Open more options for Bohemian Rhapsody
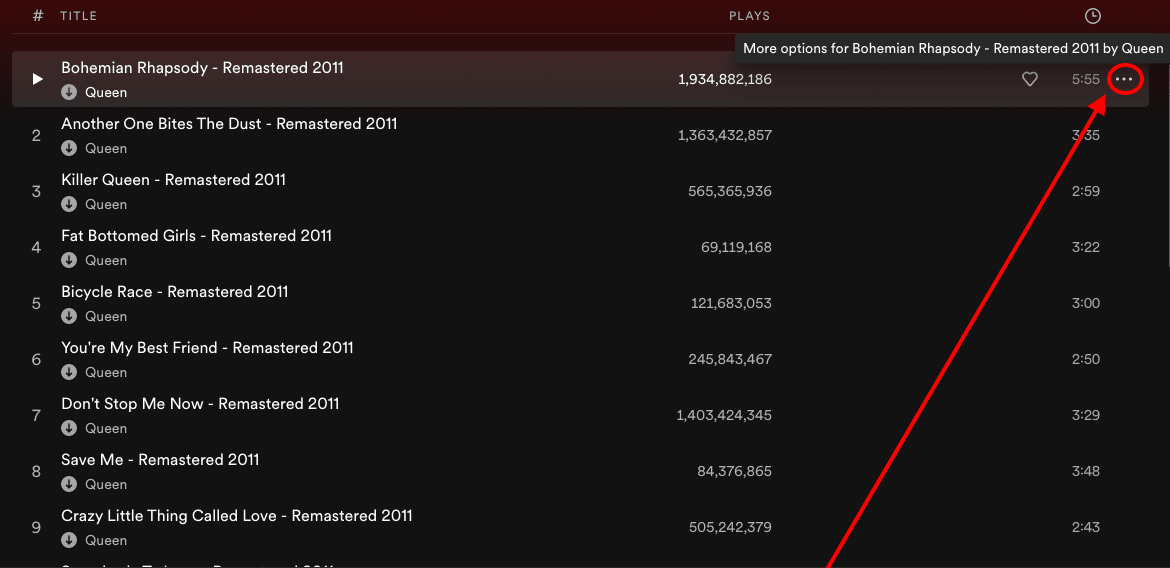The height and width of the screenshot is (568, 1170). (x=1124, y=79)
